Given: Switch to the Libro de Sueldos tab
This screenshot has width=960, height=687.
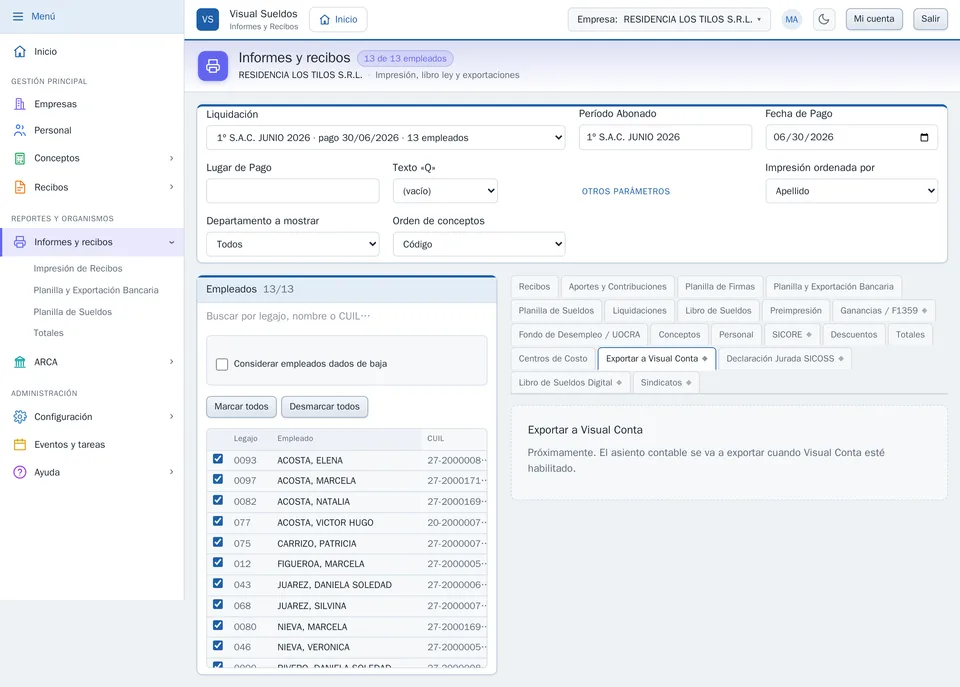Looking at the screenshot, I should coord(718,310).
